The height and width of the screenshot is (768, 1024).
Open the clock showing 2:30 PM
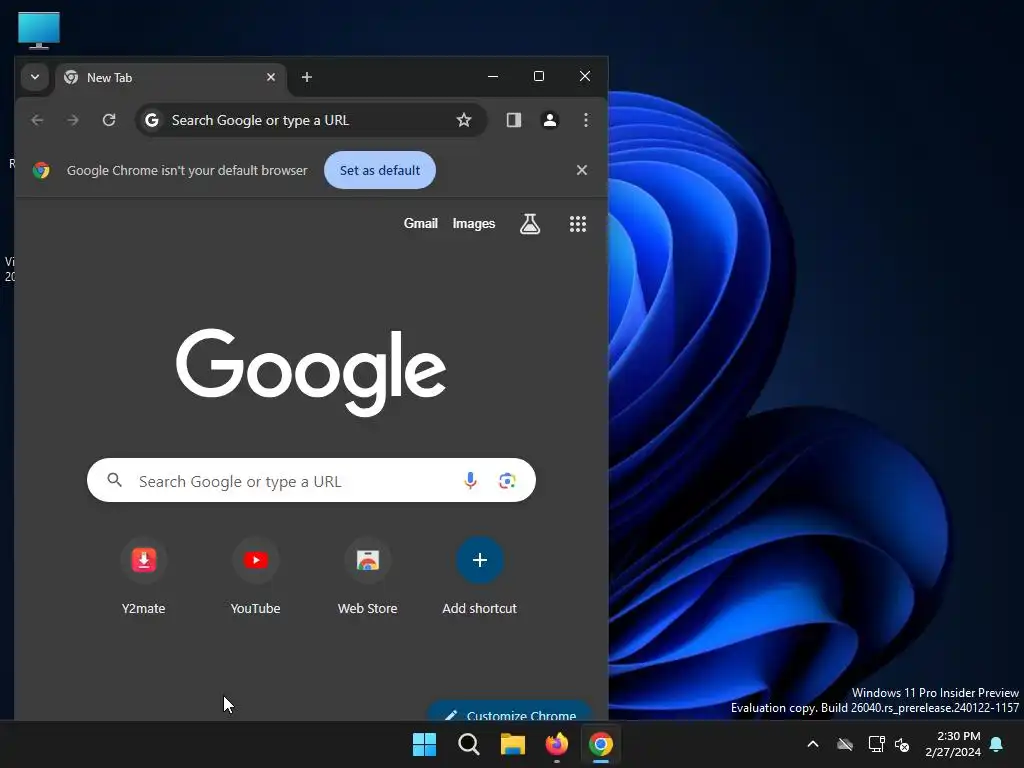[953, 744]
